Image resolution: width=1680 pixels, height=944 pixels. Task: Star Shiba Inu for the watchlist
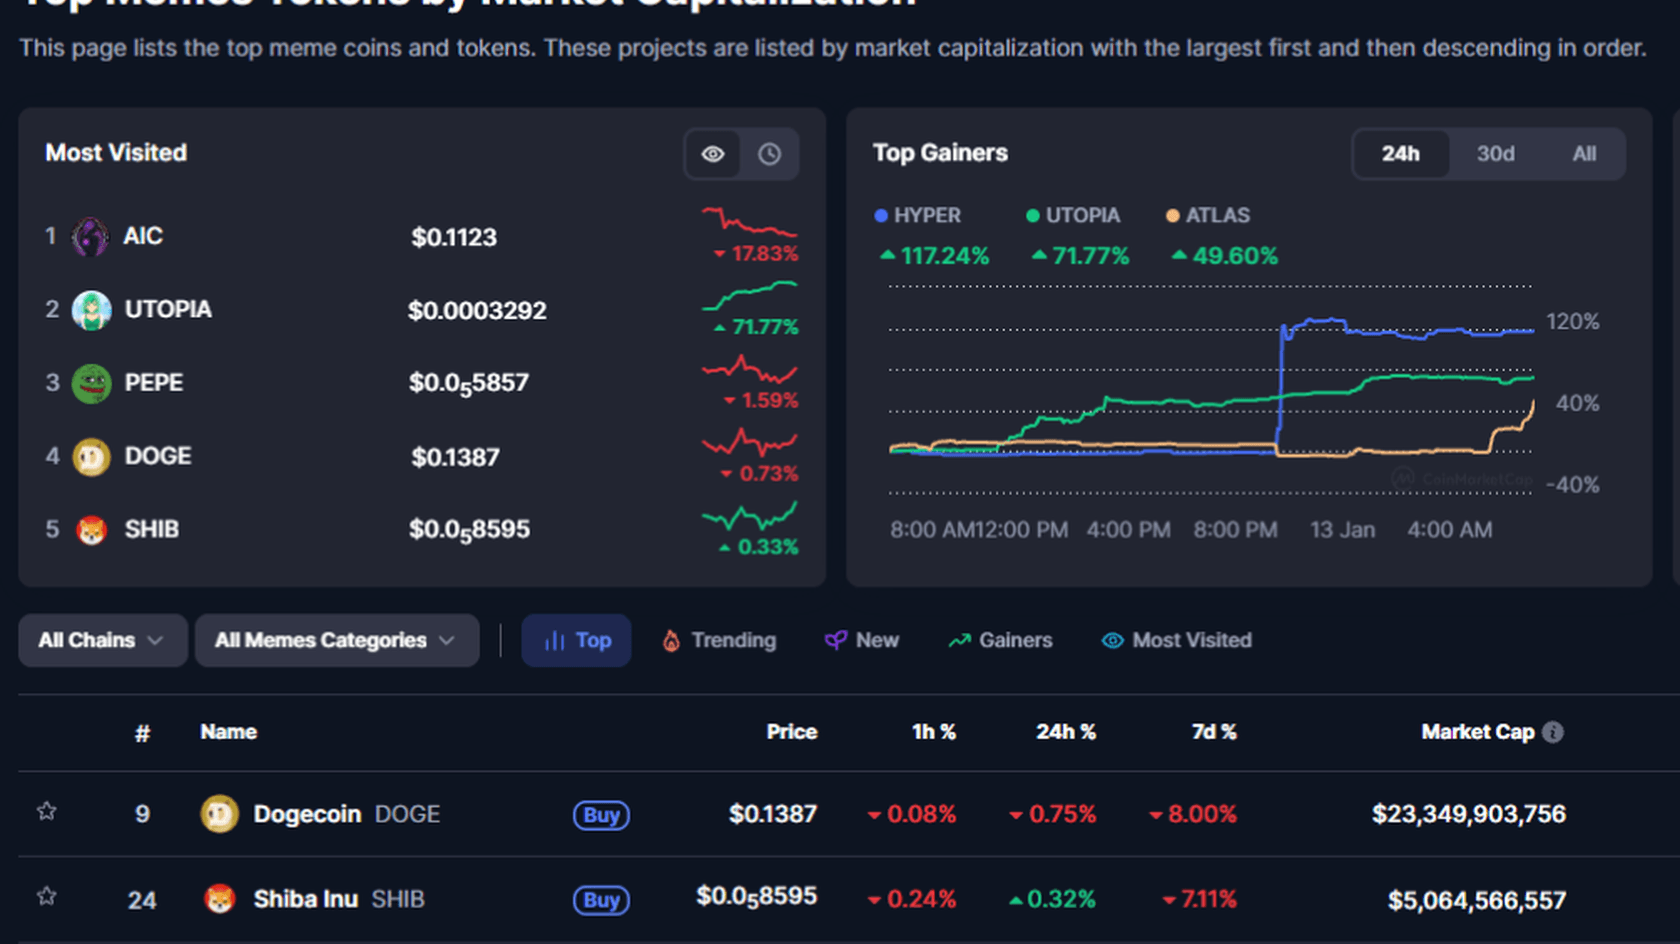[46, 897]
